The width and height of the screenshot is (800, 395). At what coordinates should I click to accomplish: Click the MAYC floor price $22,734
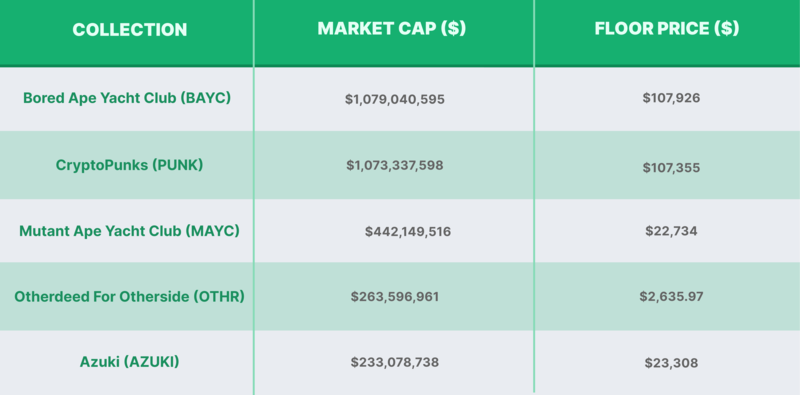pyautogui.click(x=671, y=231)
